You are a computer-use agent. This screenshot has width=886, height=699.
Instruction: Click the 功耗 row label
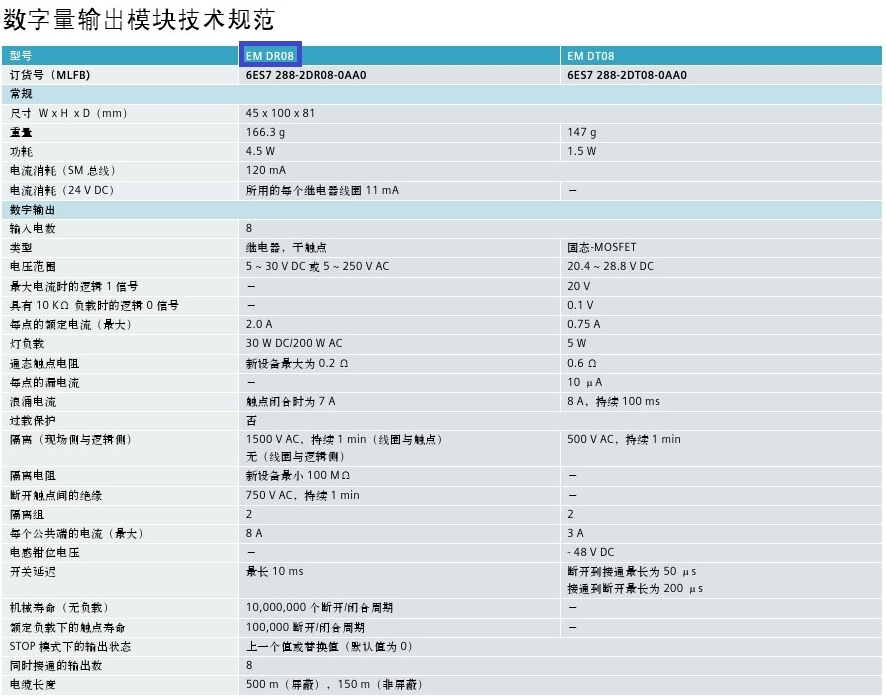[x=21, y=151]
